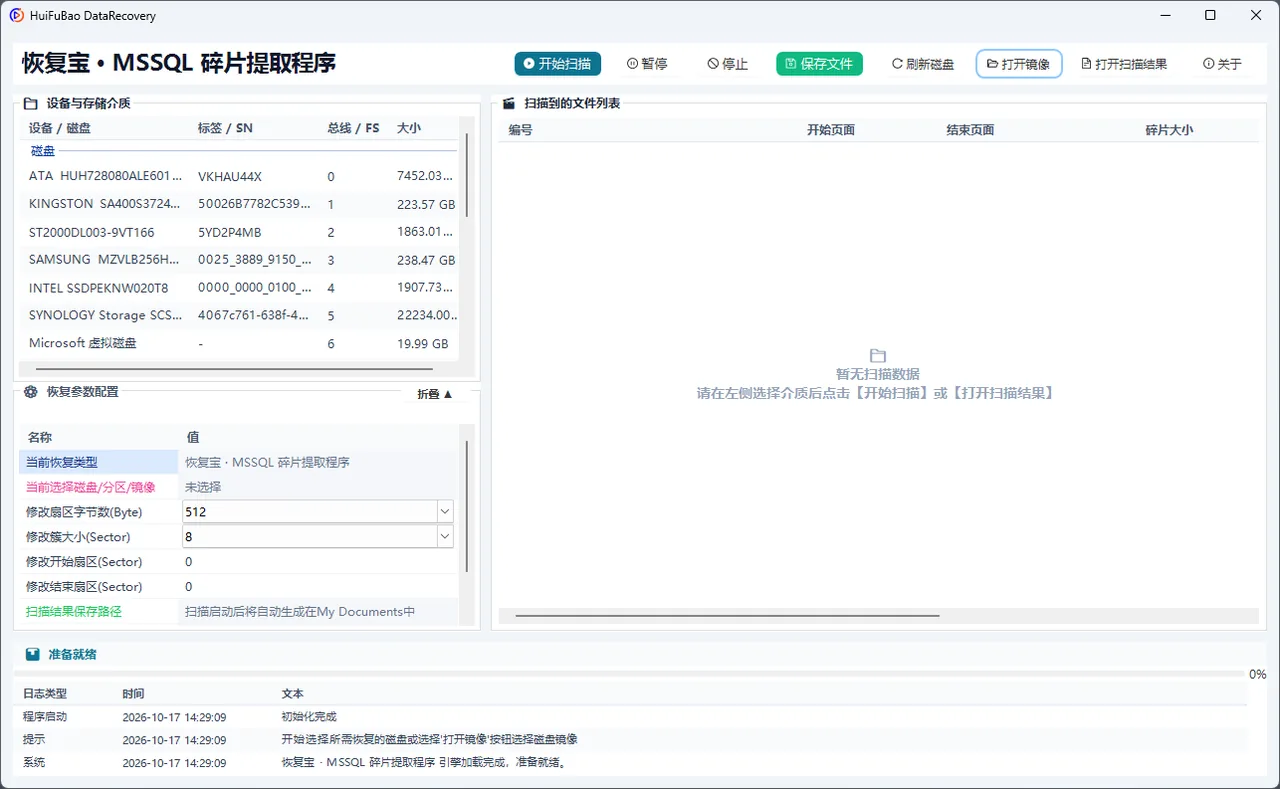Click the 设备 / 磁盘 column header
The width and height of the screenshot is (1280, 789).
click(60, 128)
